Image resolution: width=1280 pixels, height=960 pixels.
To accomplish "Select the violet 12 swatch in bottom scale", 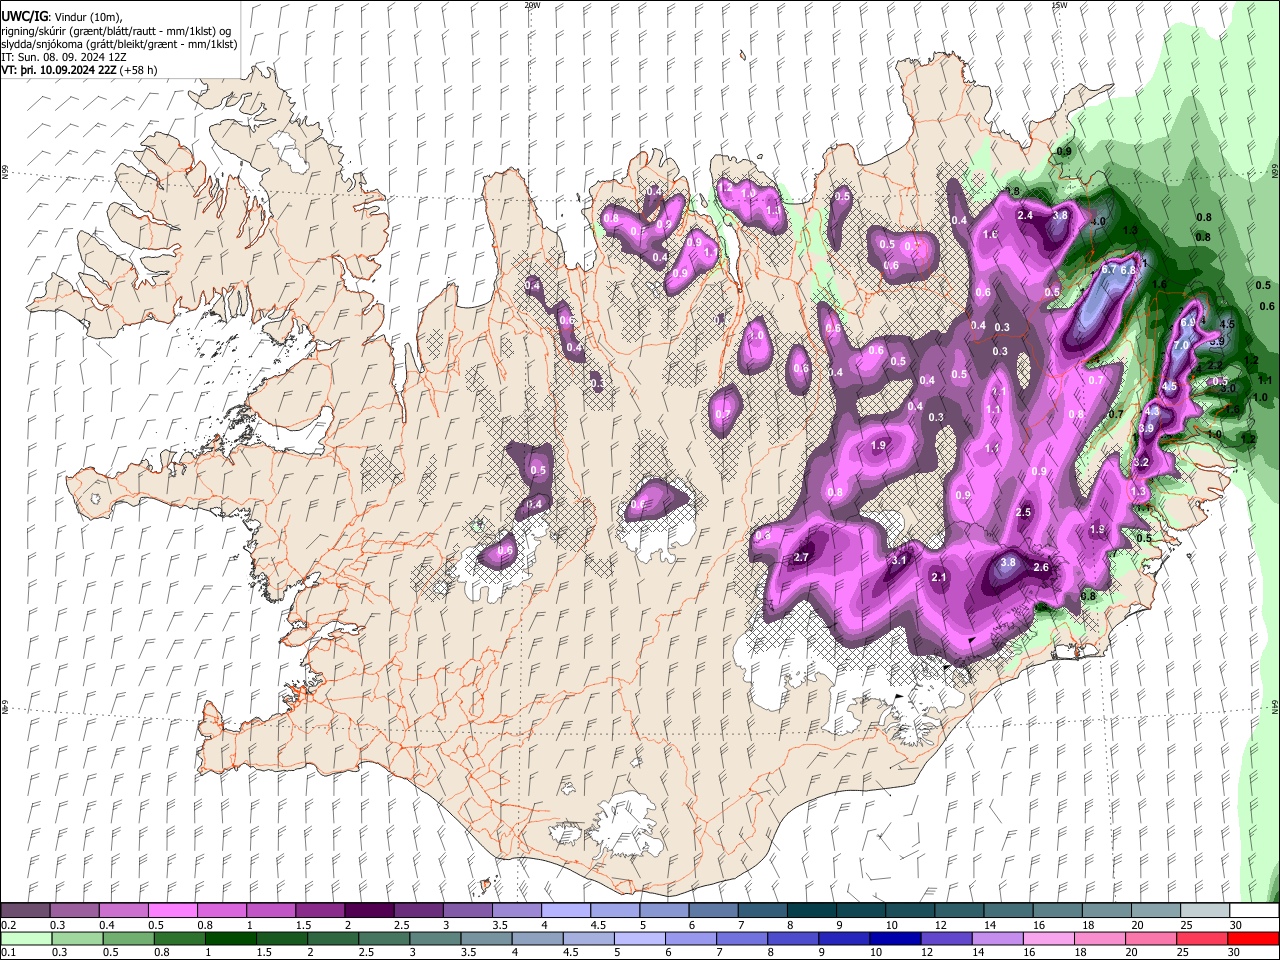I will (945, 938).
